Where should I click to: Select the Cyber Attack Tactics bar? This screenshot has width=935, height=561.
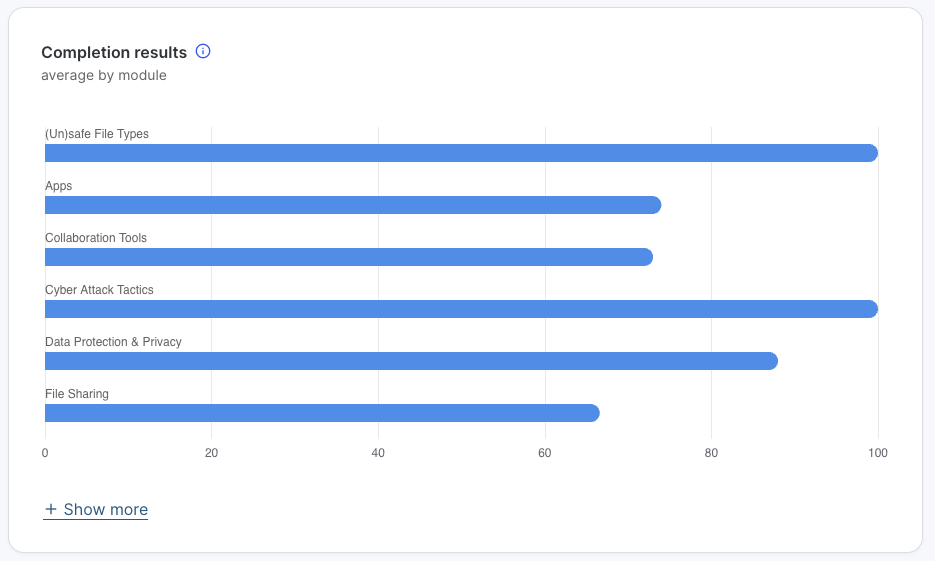click(x=461, y=309)
